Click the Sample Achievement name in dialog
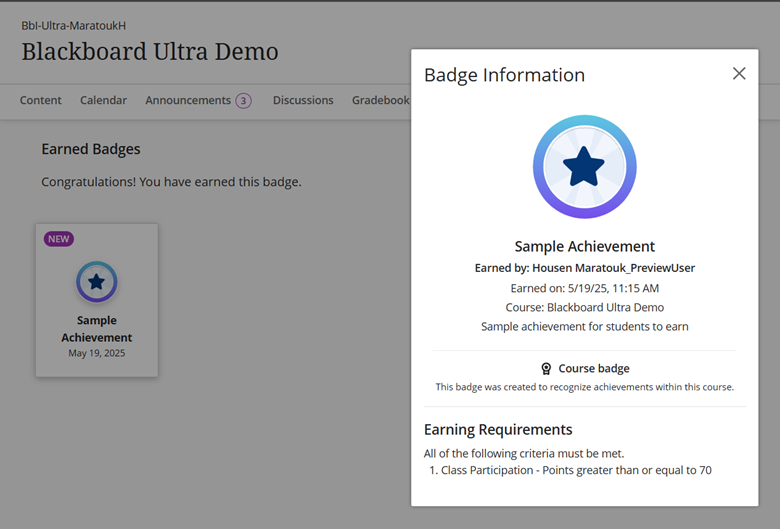 tap(584, 246)
